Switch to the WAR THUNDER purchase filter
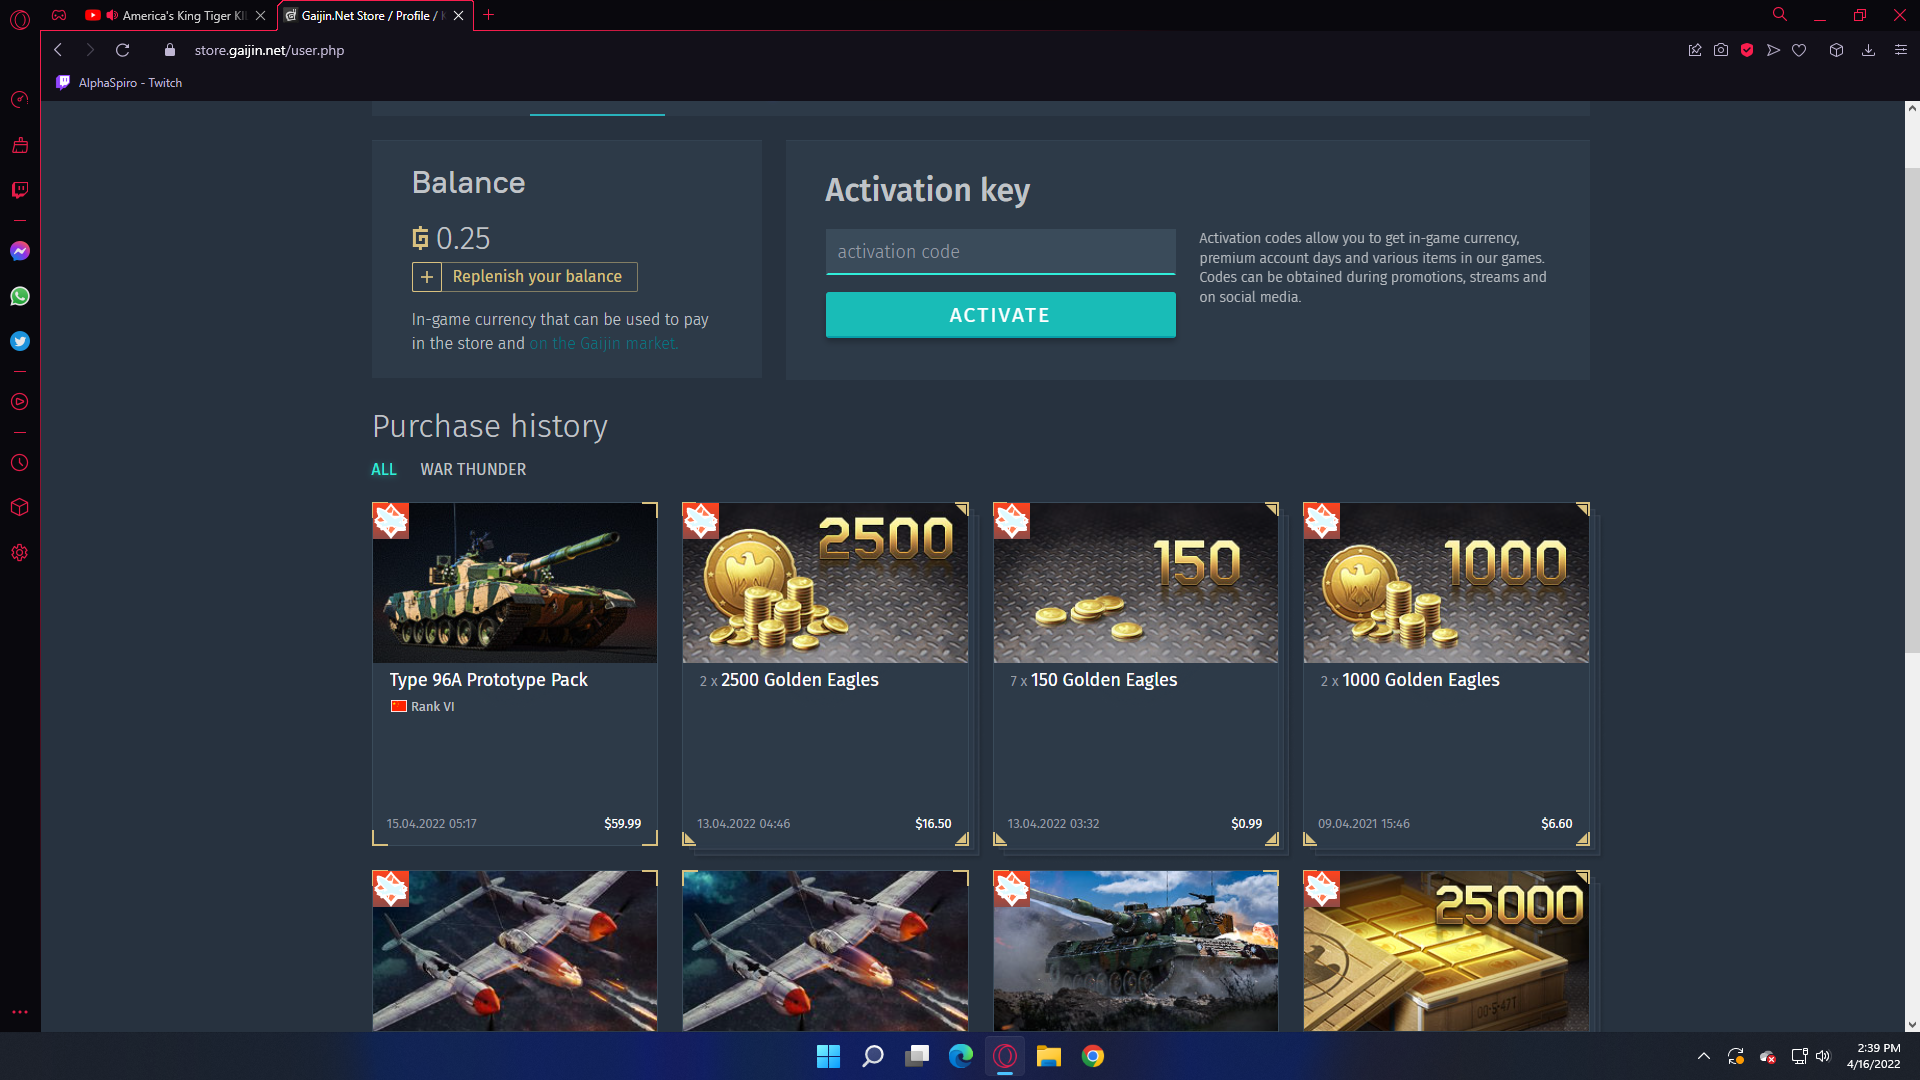 (x=473, y=469)
